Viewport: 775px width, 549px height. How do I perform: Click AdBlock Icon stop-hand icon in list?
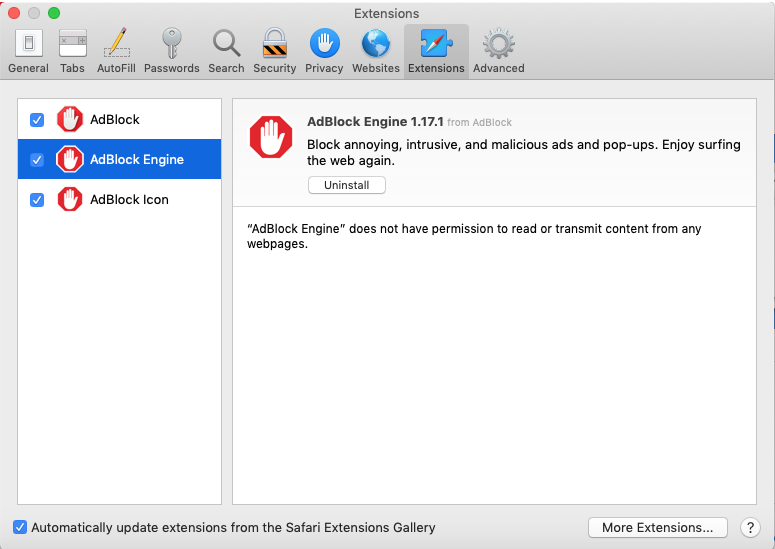[70, 199]
